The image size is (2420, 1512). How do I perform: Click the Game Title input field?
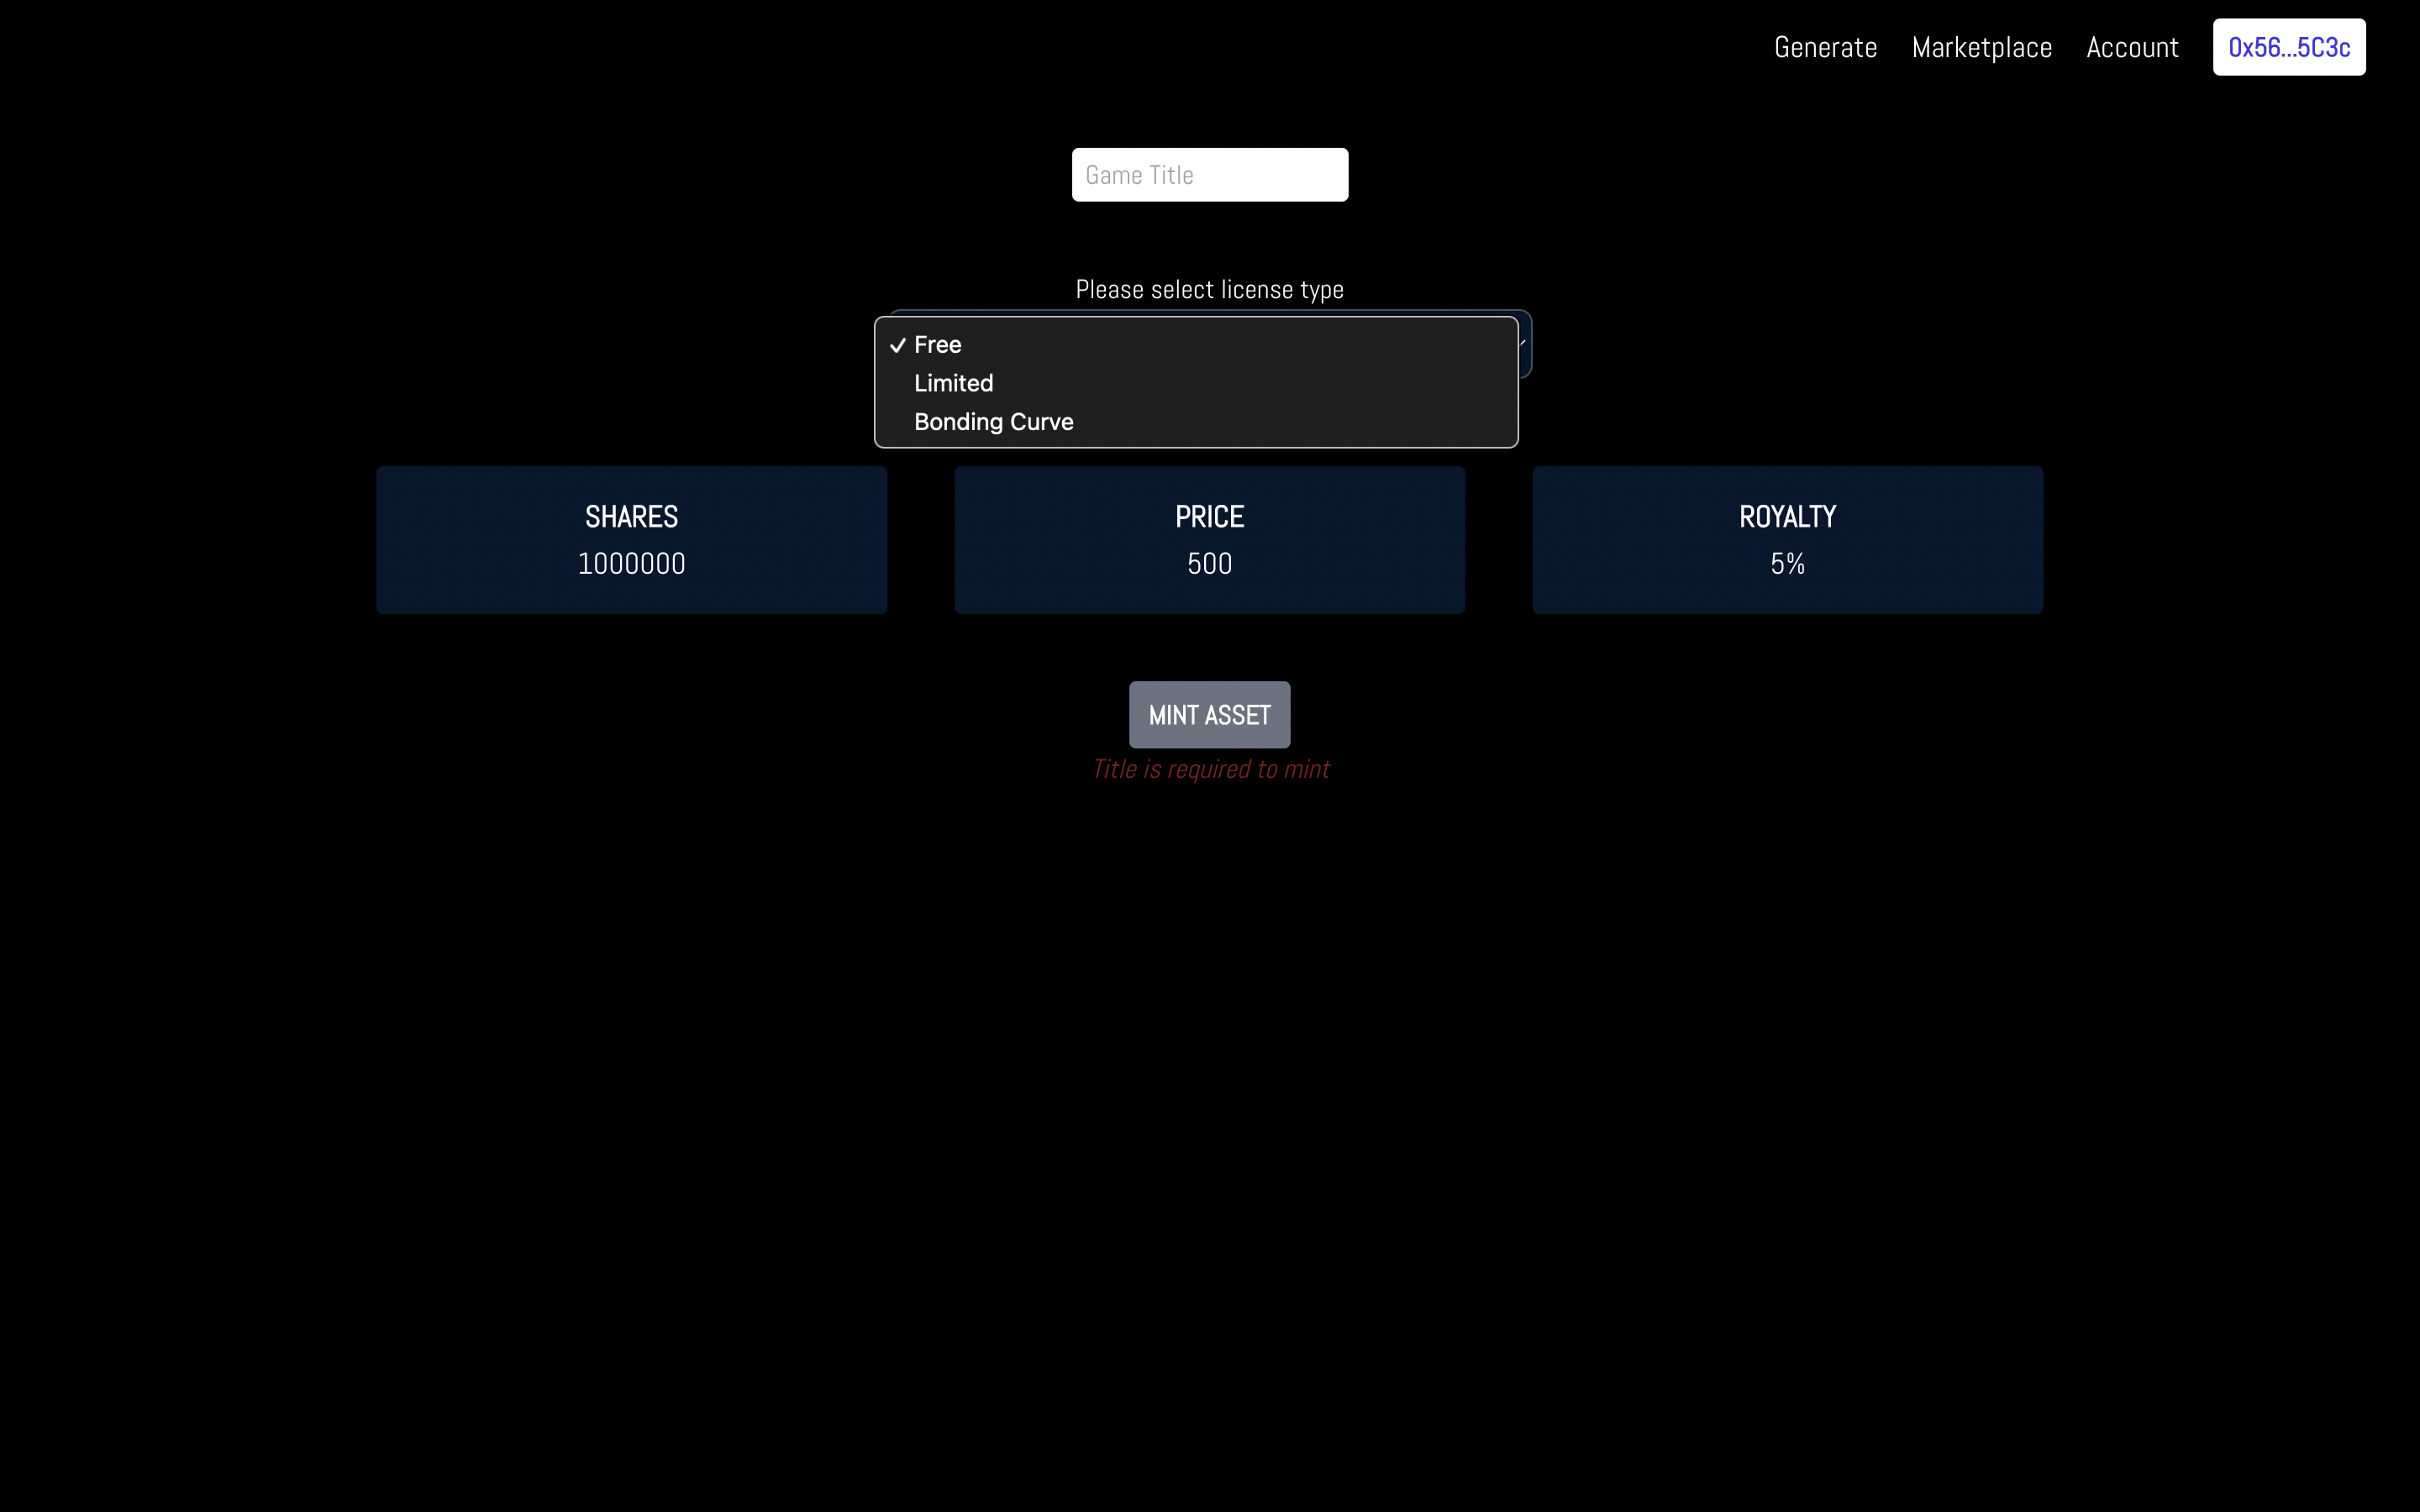tap(1209, 174)
